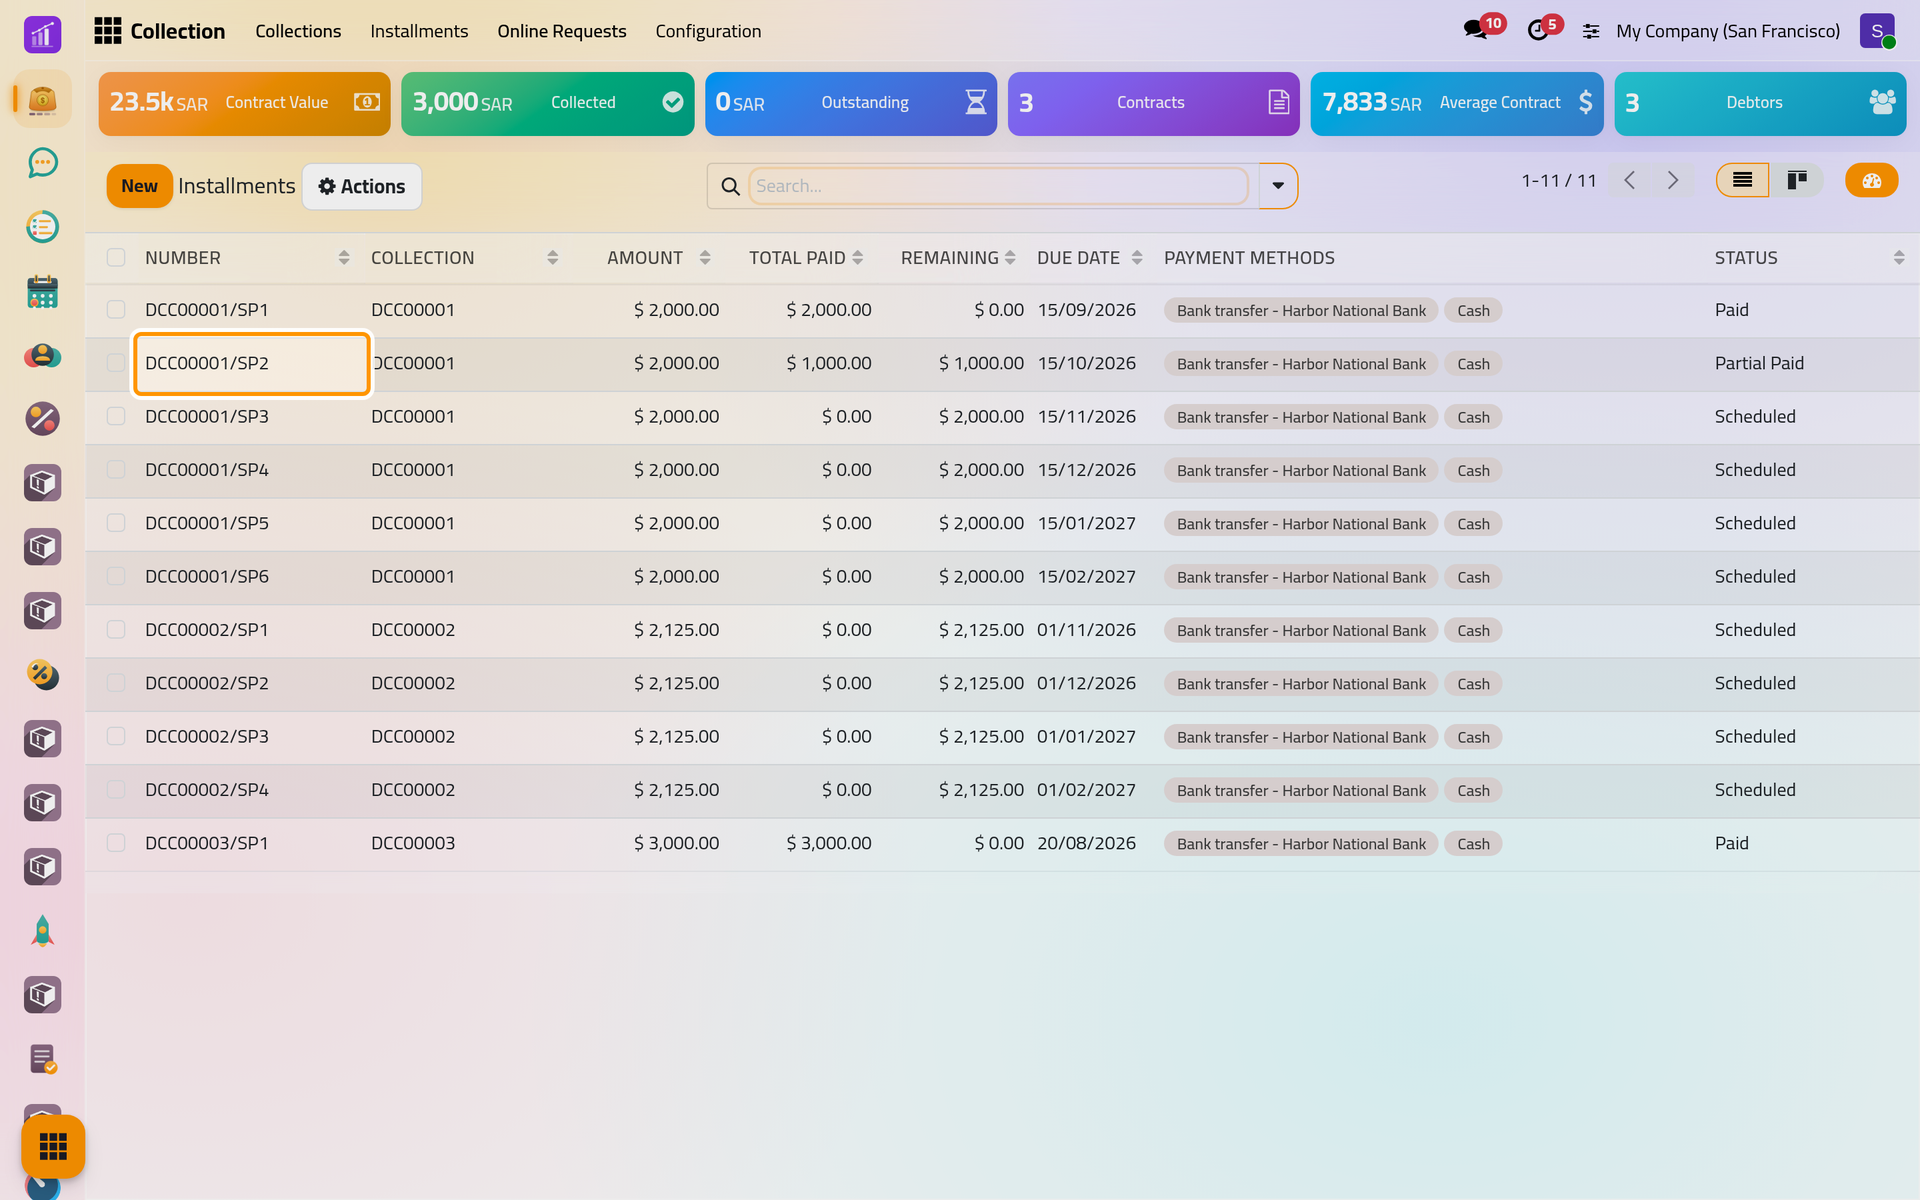Go to the next page of records
This screenshot has width=1920, height=1200.
(1673, 180)
